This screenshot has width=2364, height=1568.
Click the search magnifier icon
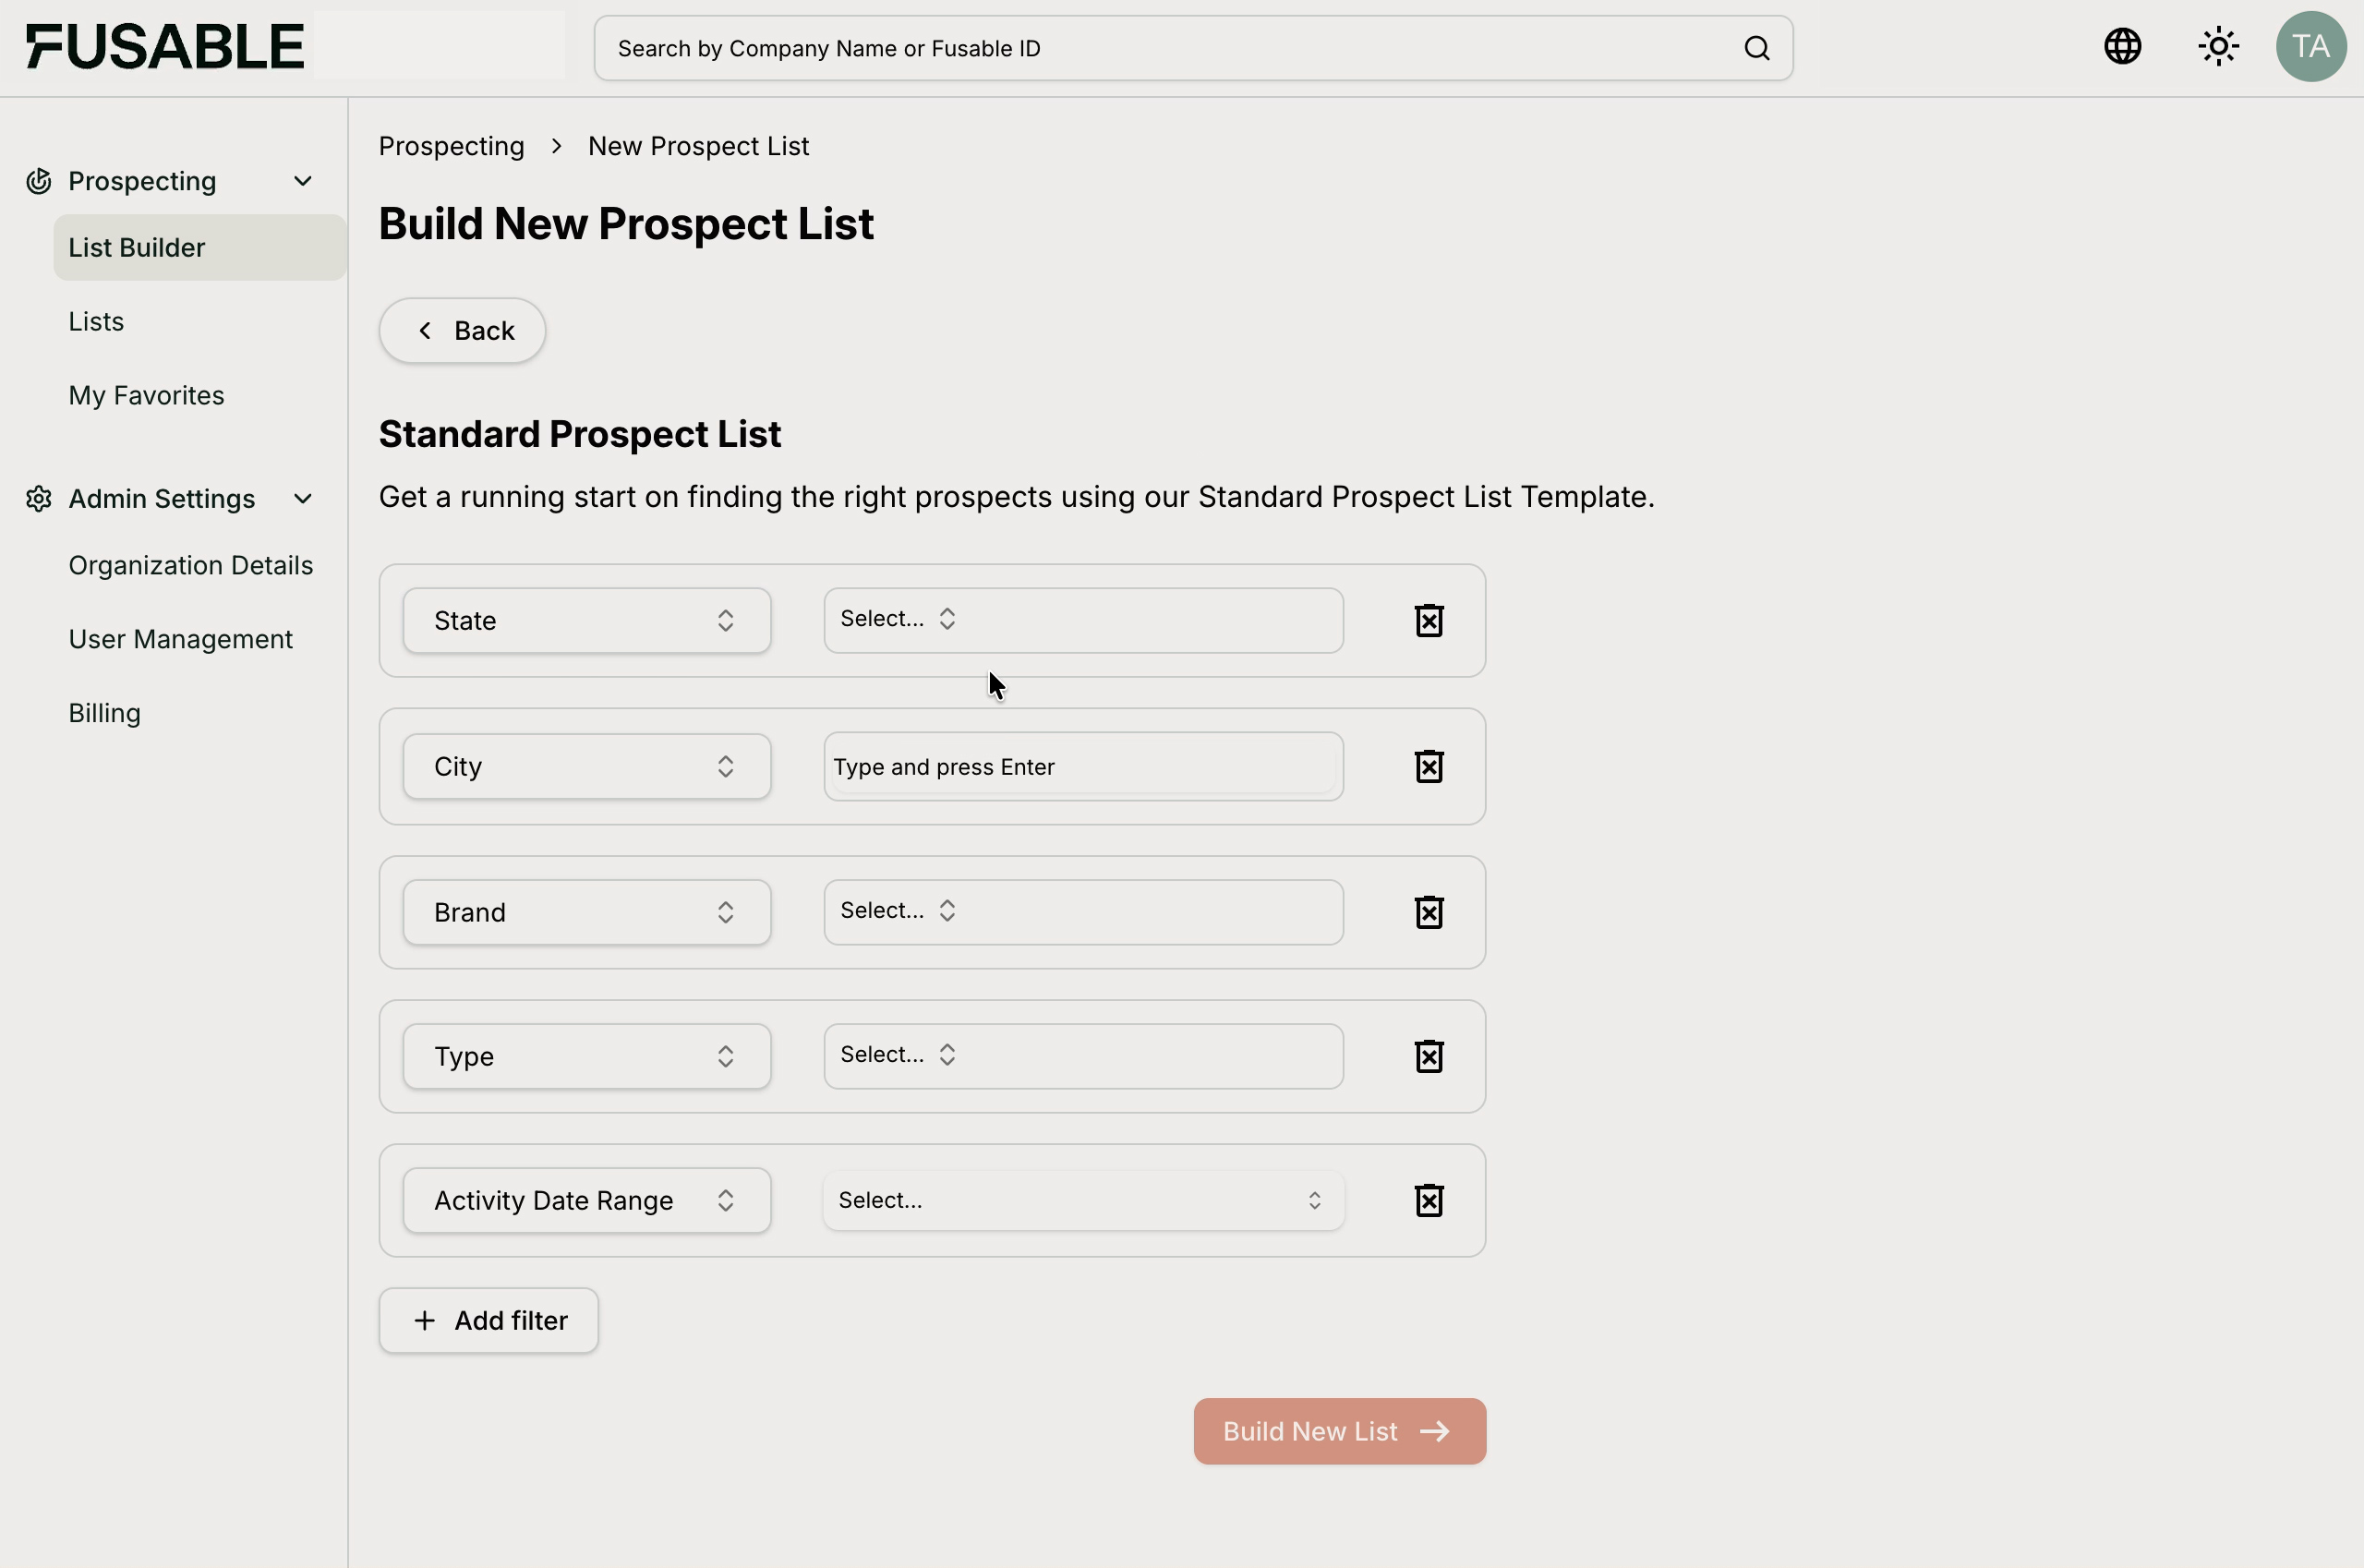[1756, 48]
